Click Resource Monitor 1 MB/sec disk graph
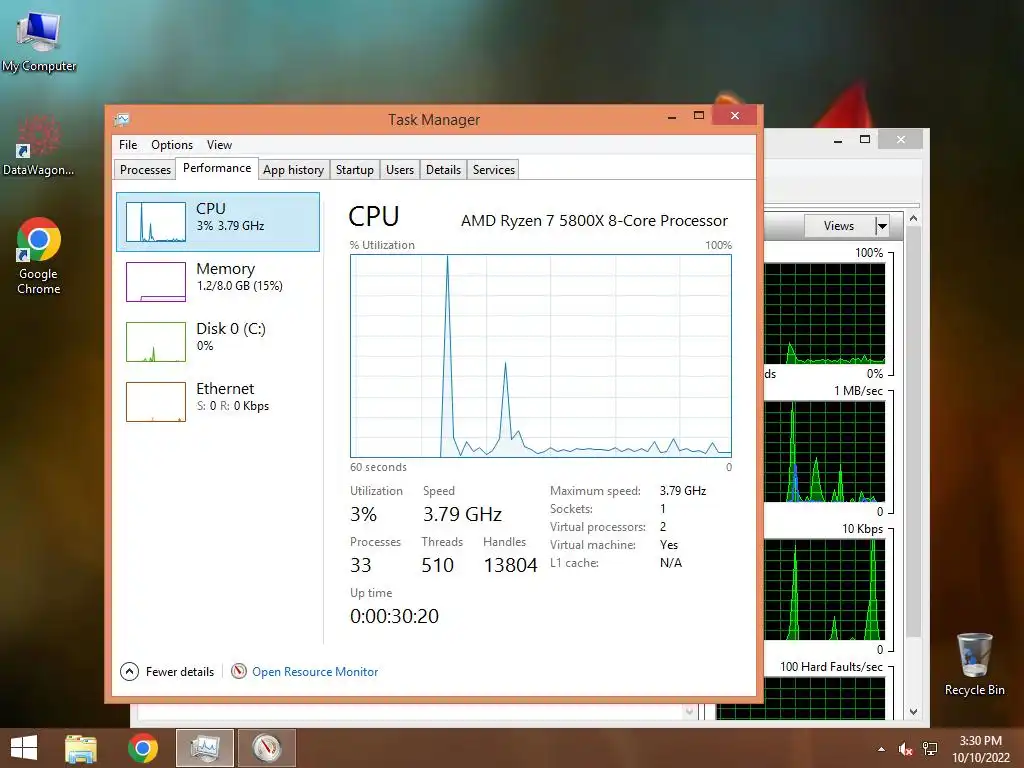 point(824,452)
